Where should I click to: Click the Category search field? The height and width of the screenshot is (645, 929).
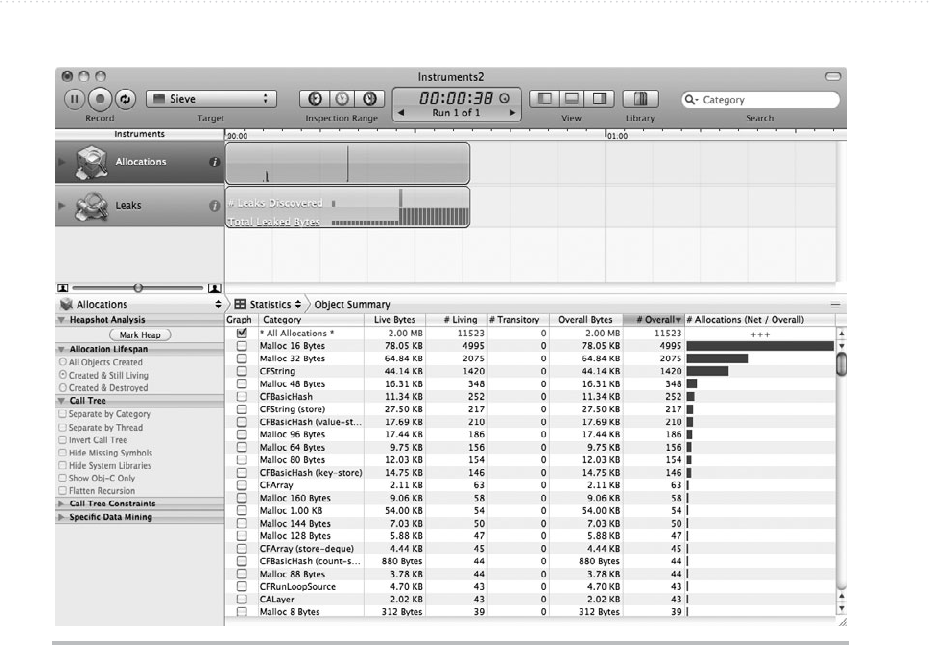761,100
